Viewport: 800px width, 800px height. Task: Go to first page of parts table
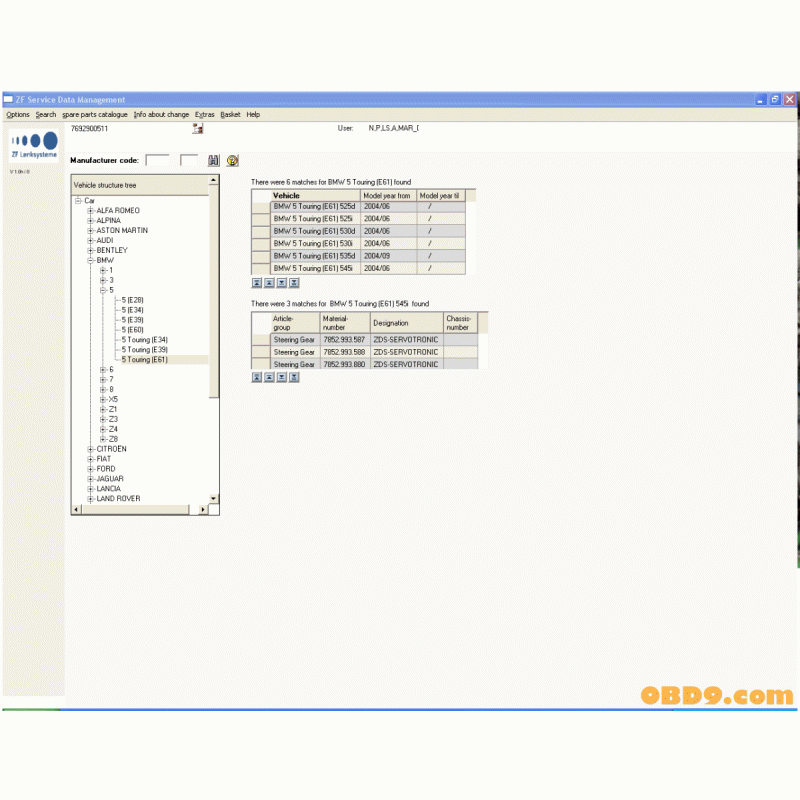pos(257,377)
